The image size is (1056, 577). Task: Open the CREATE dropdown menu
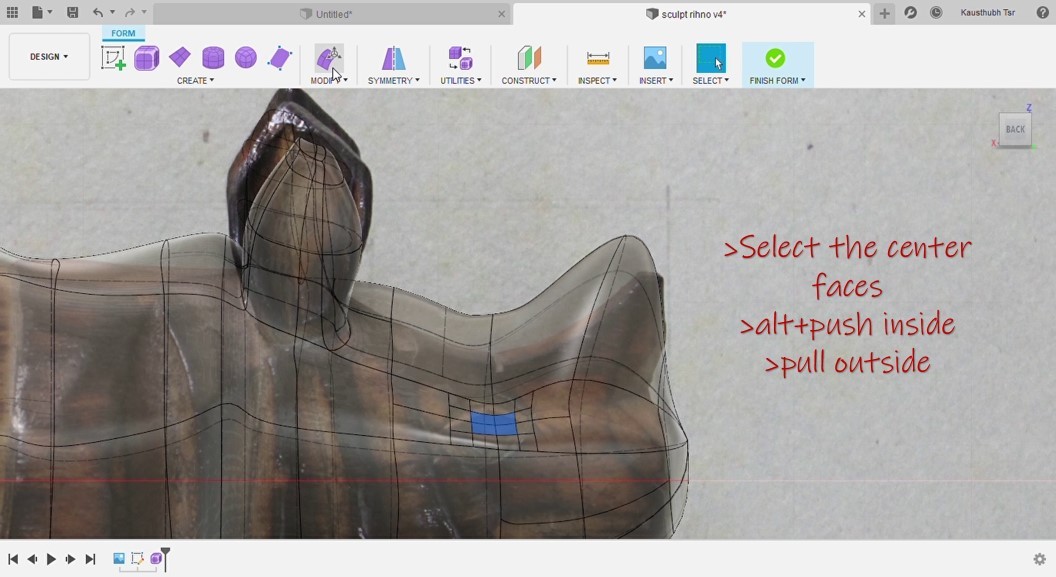coord(195,80)
